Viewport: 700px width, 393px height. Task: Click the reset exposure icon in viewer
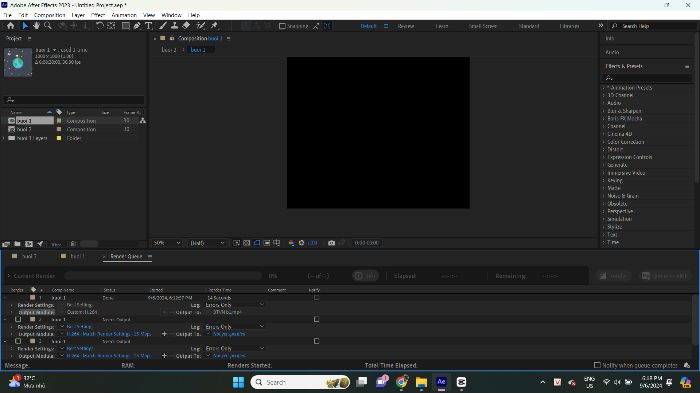click(301, 243)
